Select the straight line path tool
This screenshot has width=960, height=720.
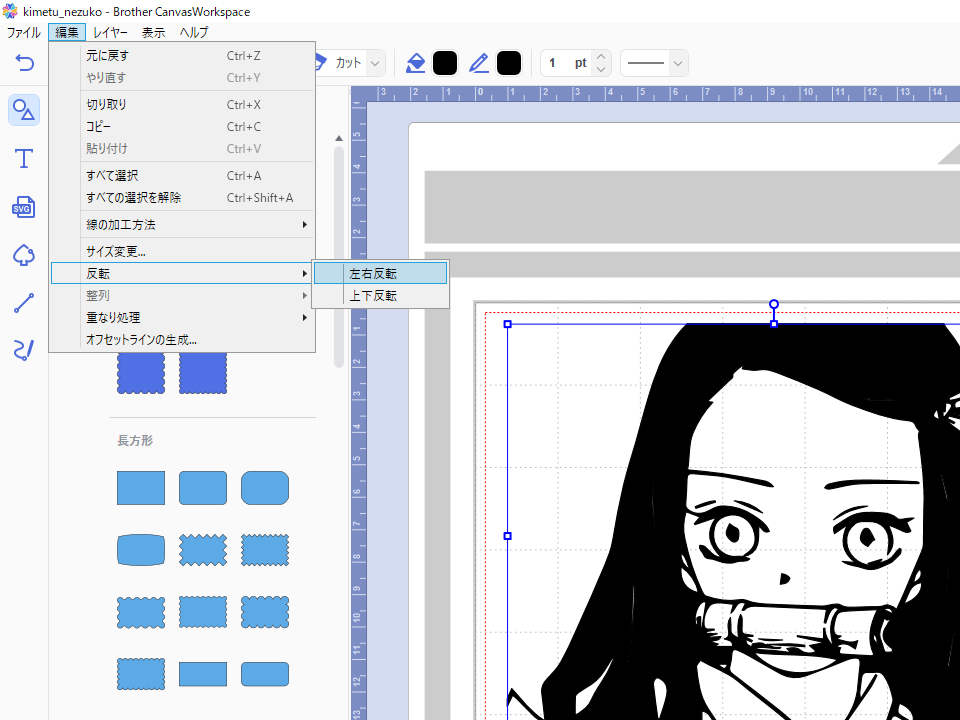tap(24, 303)
